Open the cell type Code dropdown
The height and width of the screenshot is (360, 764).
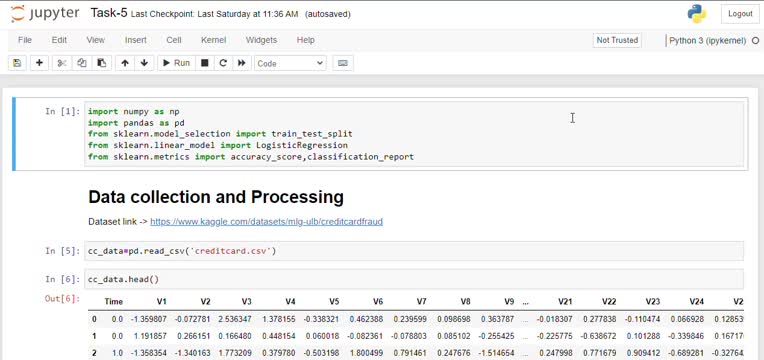coord(290,63)
